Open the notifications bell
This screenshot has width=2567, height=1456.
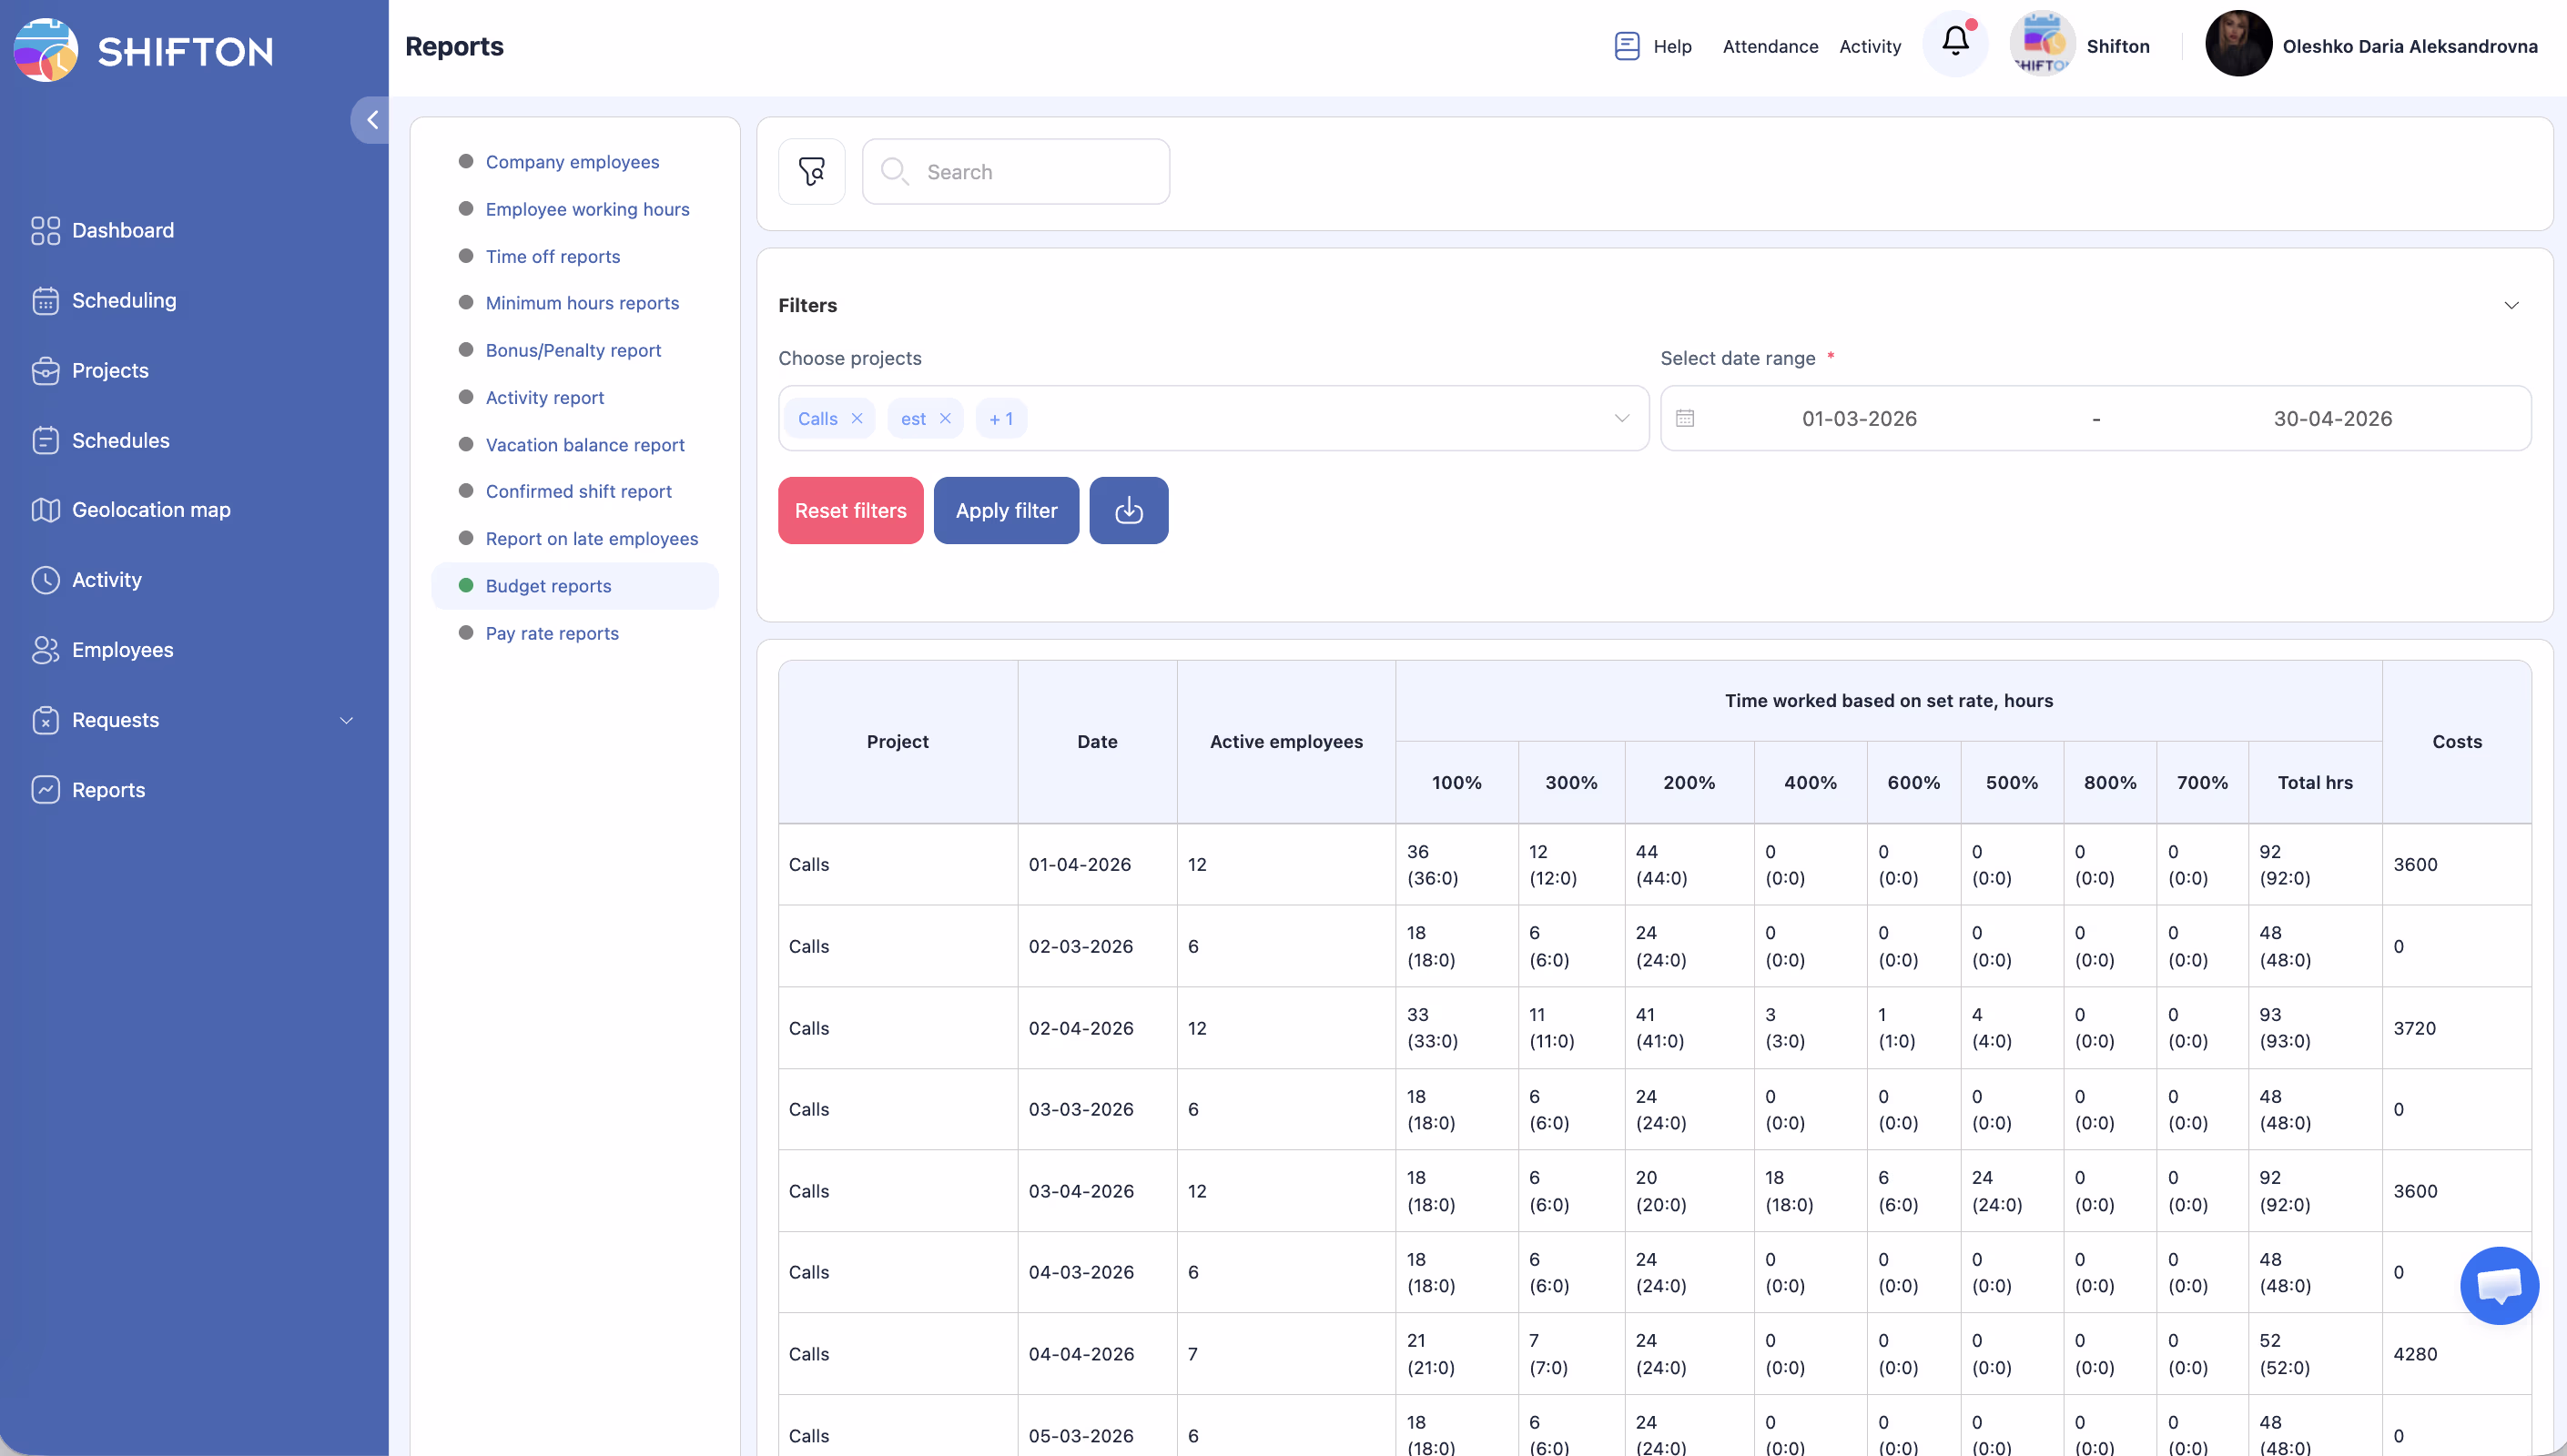1955,42
